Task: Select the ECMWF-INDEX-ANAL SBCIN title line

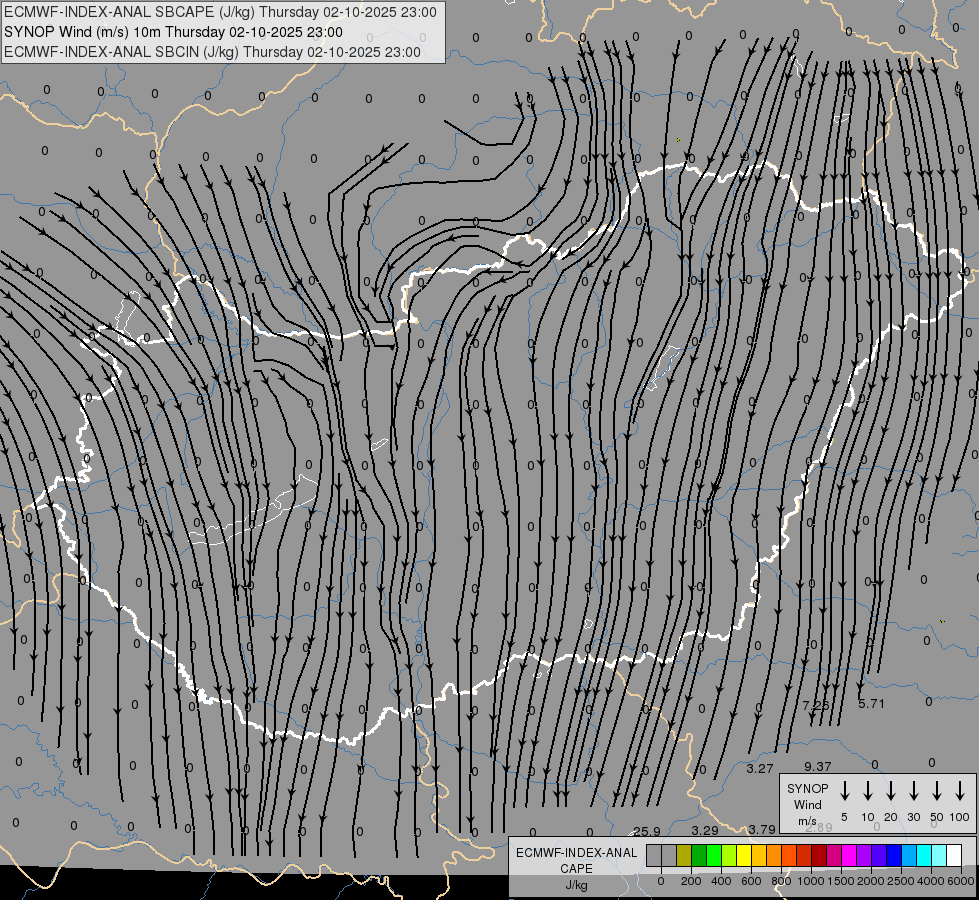Action: click(x=212, y=52)
